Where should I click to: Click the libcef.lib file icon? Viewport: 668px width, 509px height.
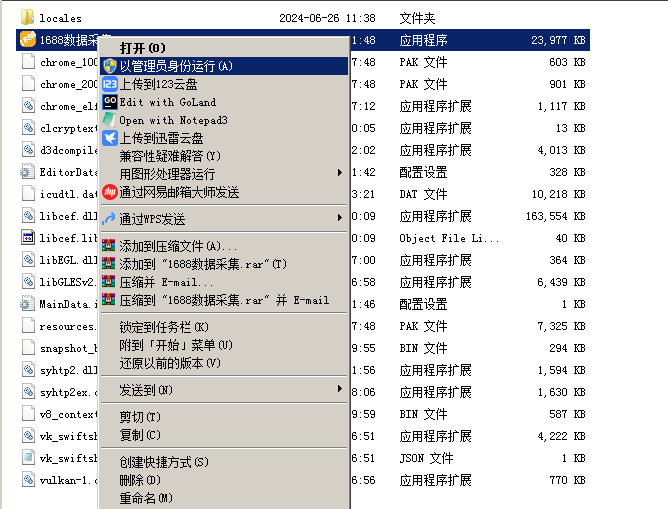click(x=28, y=238)
